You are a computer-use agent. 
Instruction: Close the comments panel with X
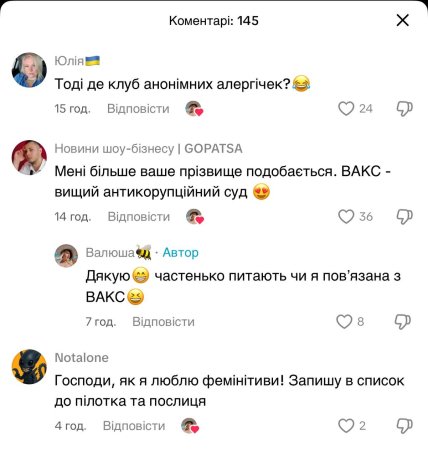click(403, 20)
